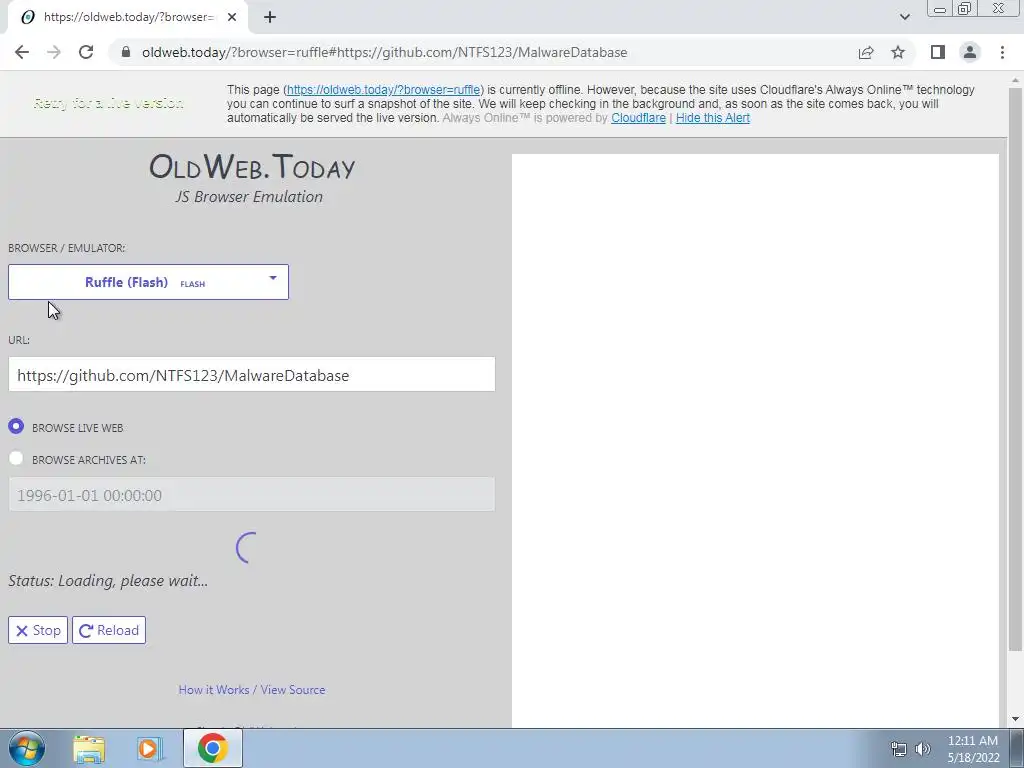Image resolution: width=1024 pixels, height=768 pixels.
Task: Click Hide this Alert
Action: [x=712, y=118]
